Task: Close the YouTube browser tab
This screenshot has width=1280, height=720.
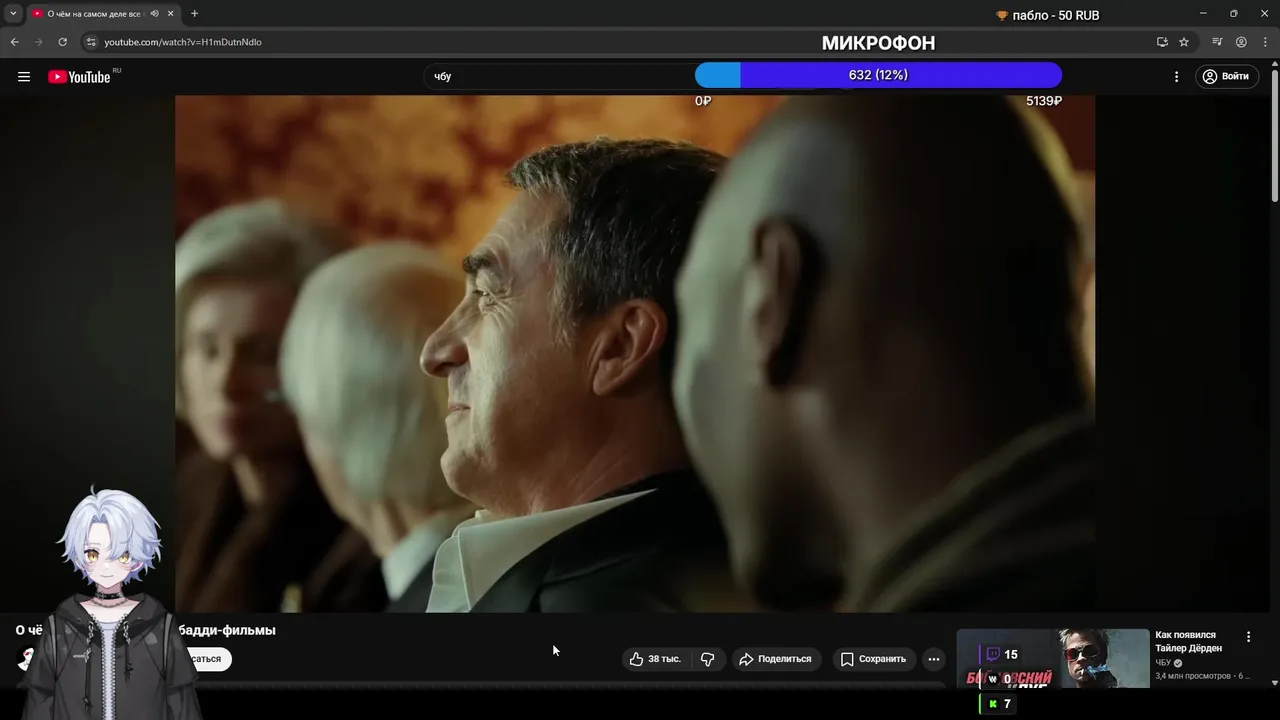Action: coord(171,14)
